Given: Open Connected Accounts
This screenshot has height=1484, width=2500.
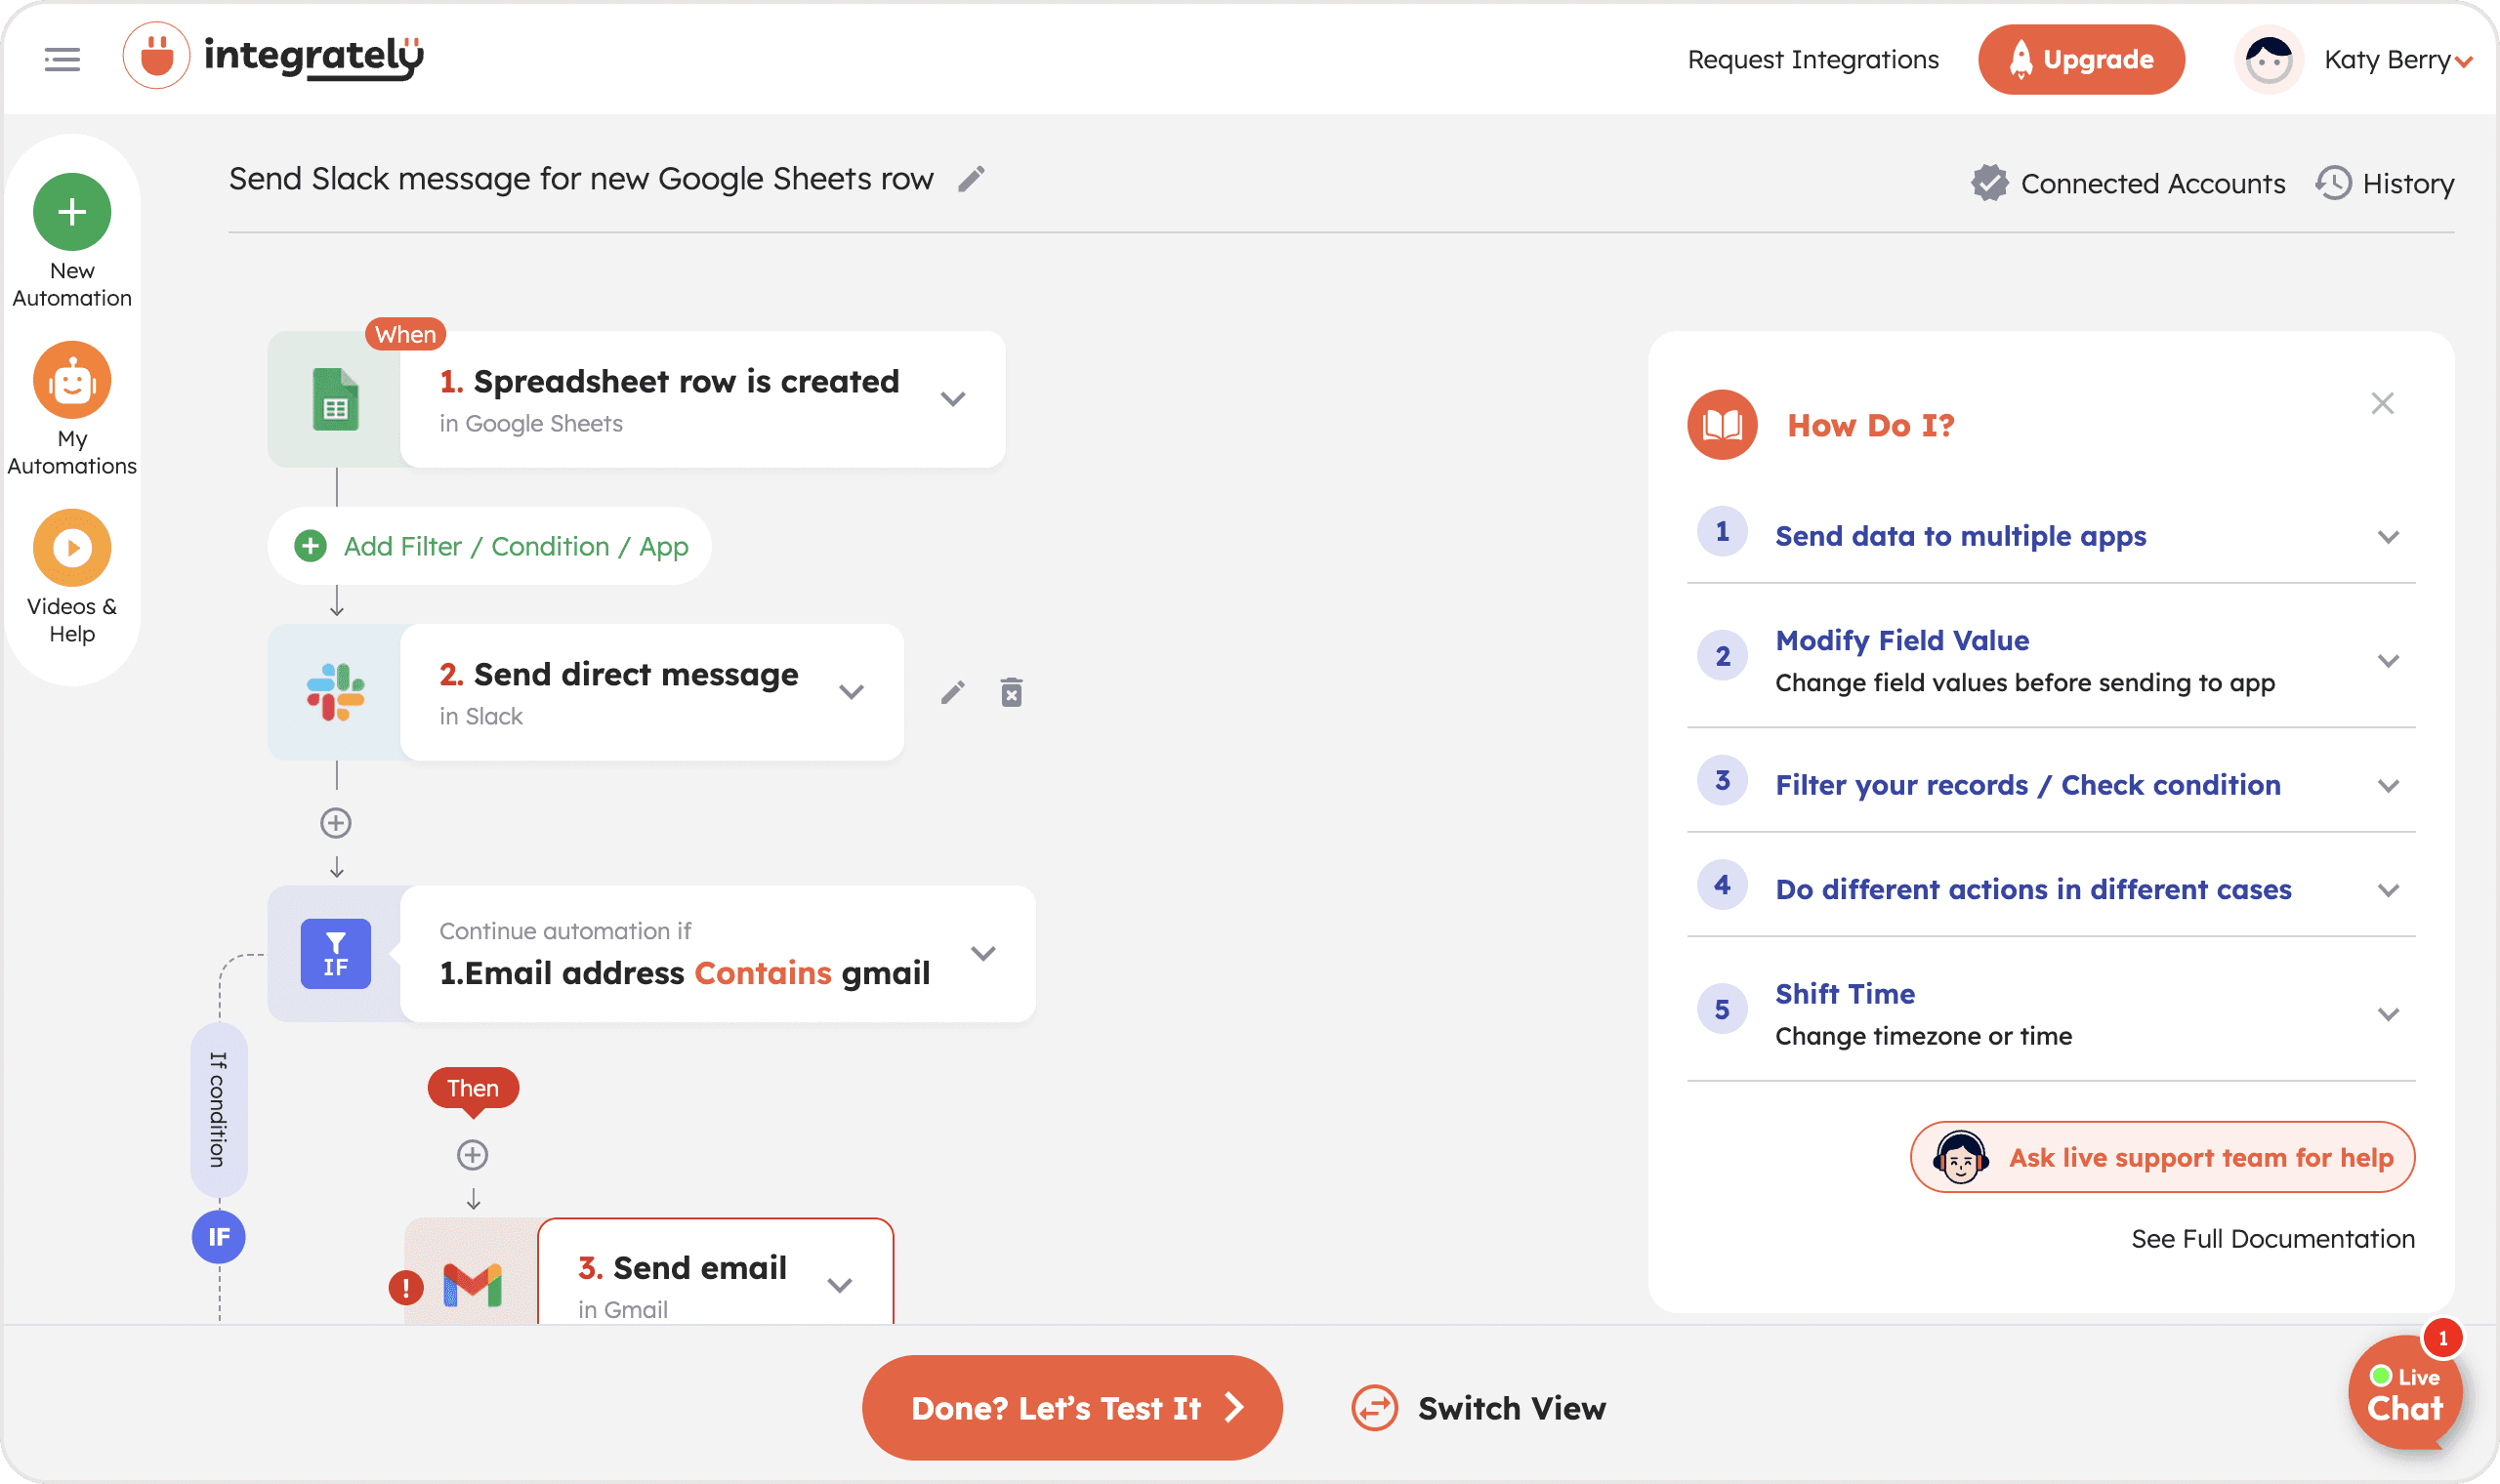Looking at the screenshot, I should [x=2152, y=183].
